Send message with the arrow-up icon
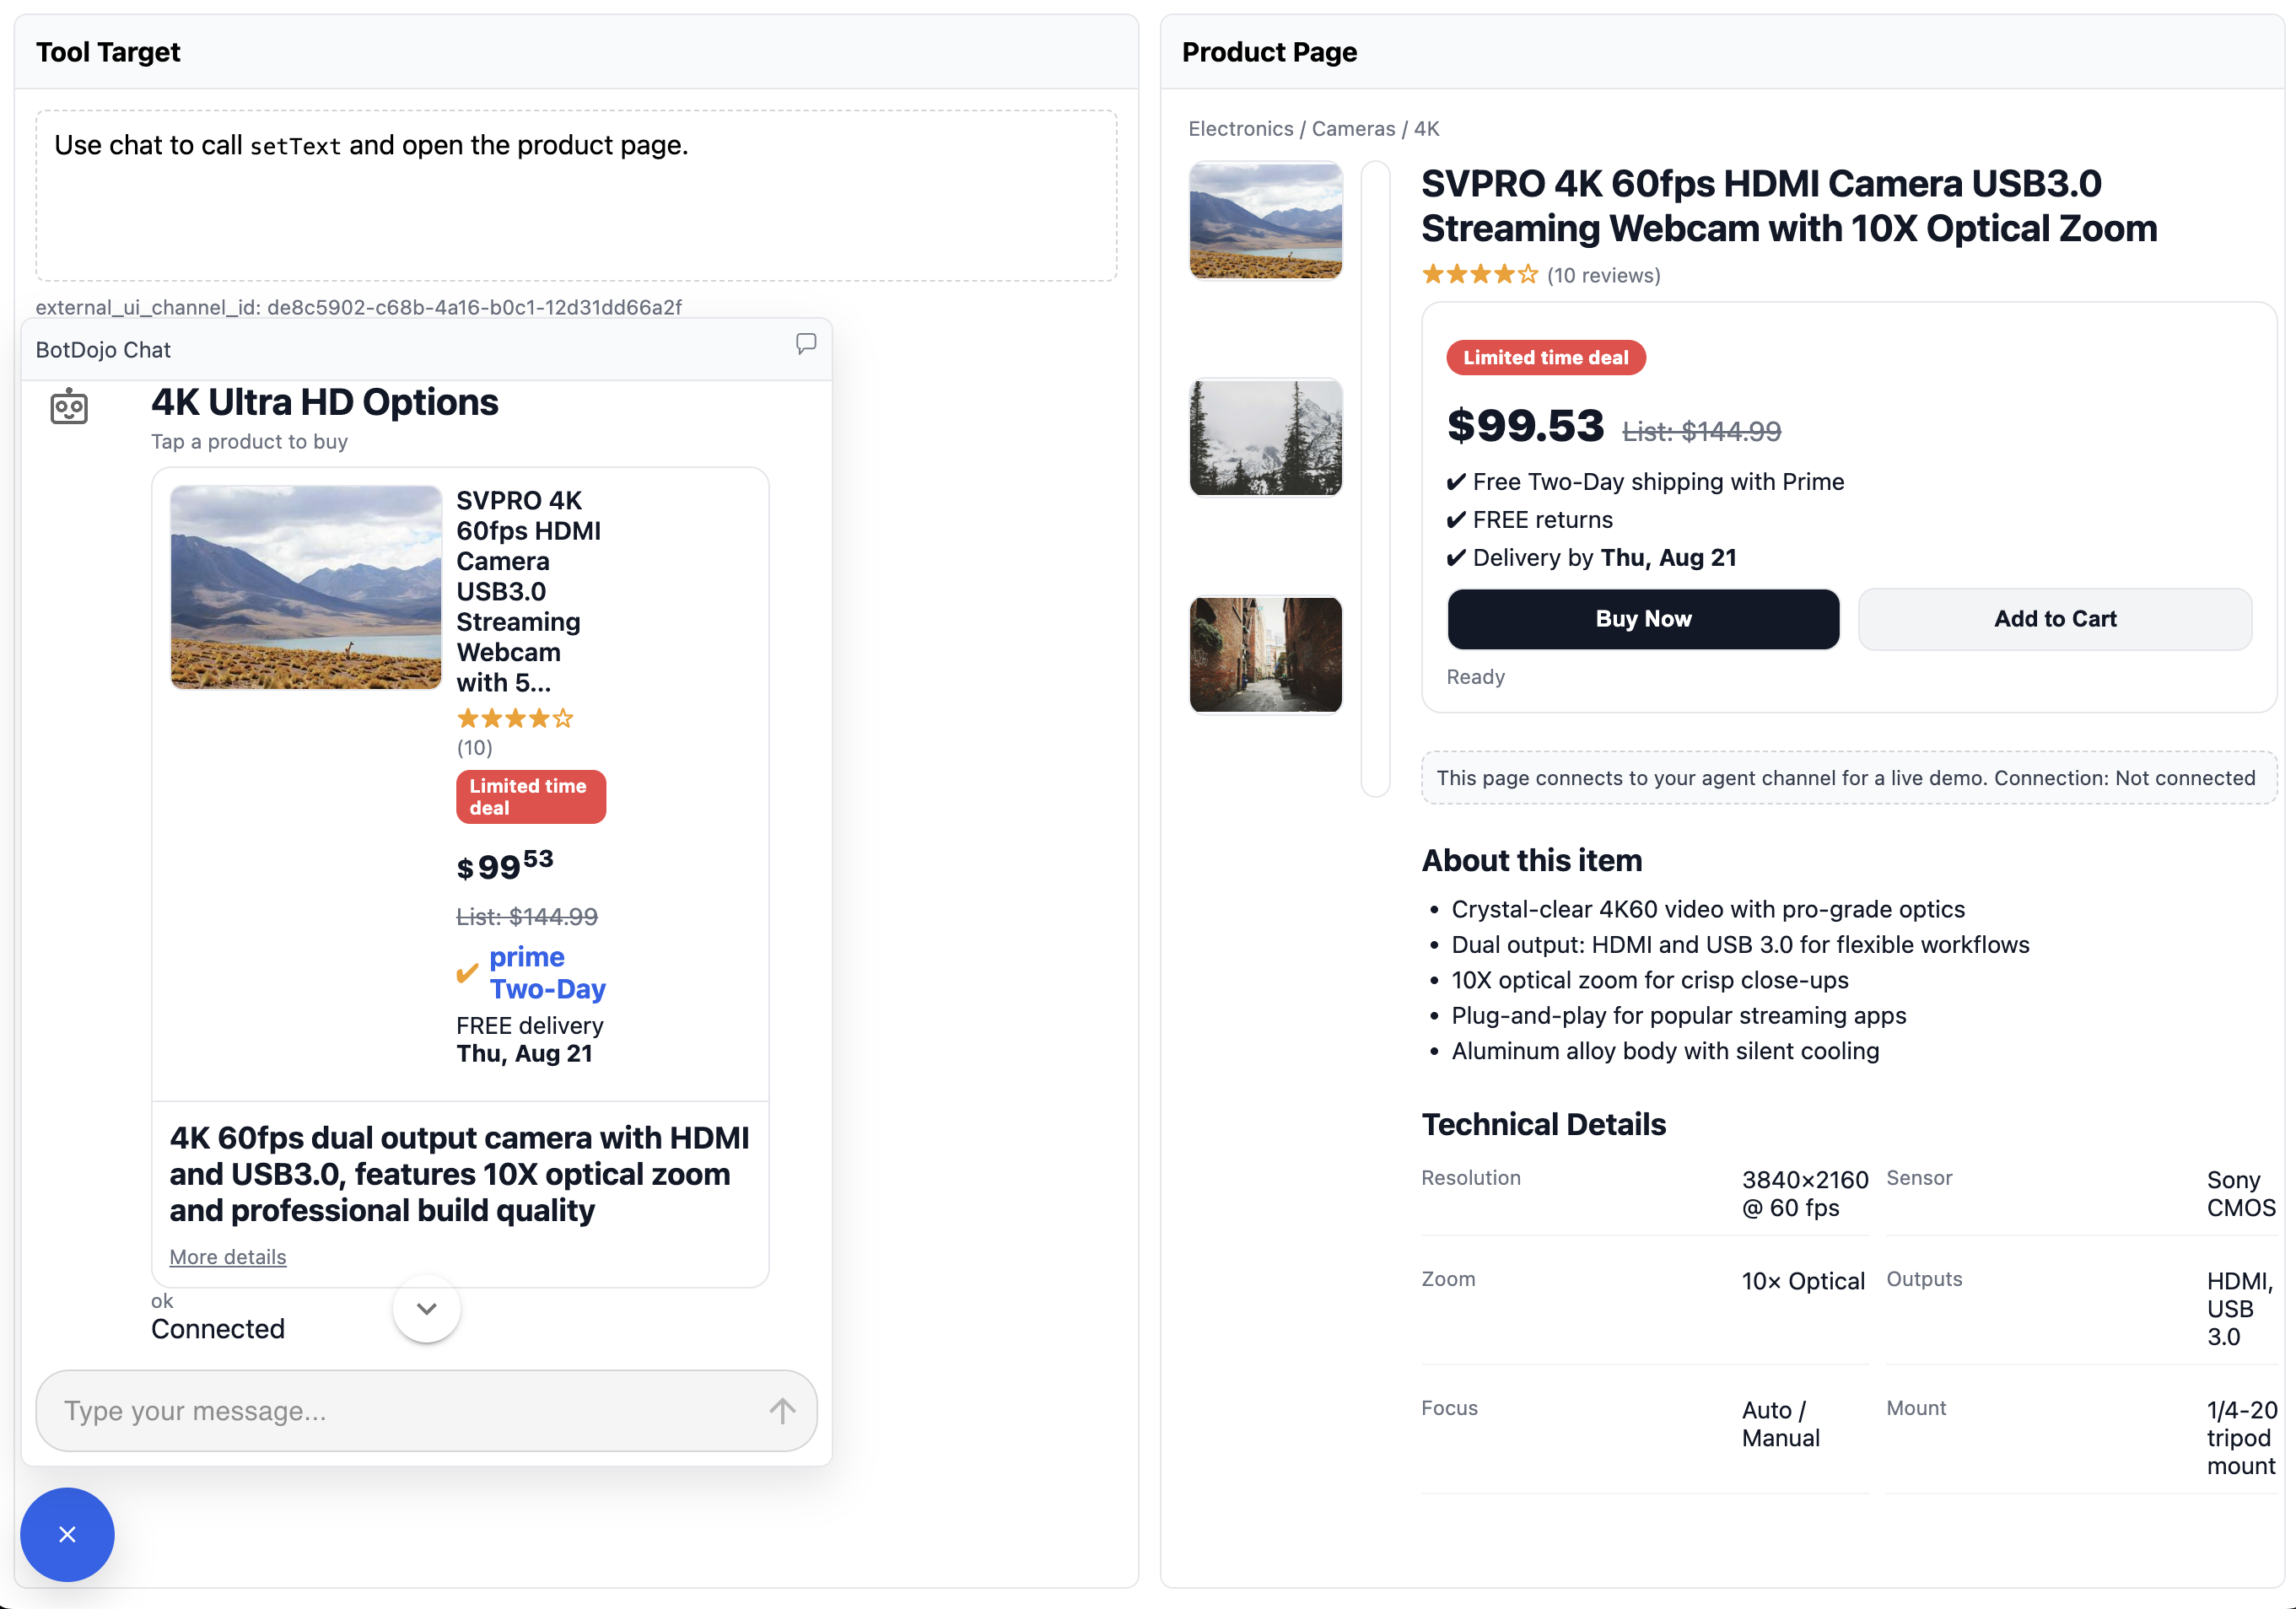This screenshot has height=1609, width=2296. tap(783, 1410)
